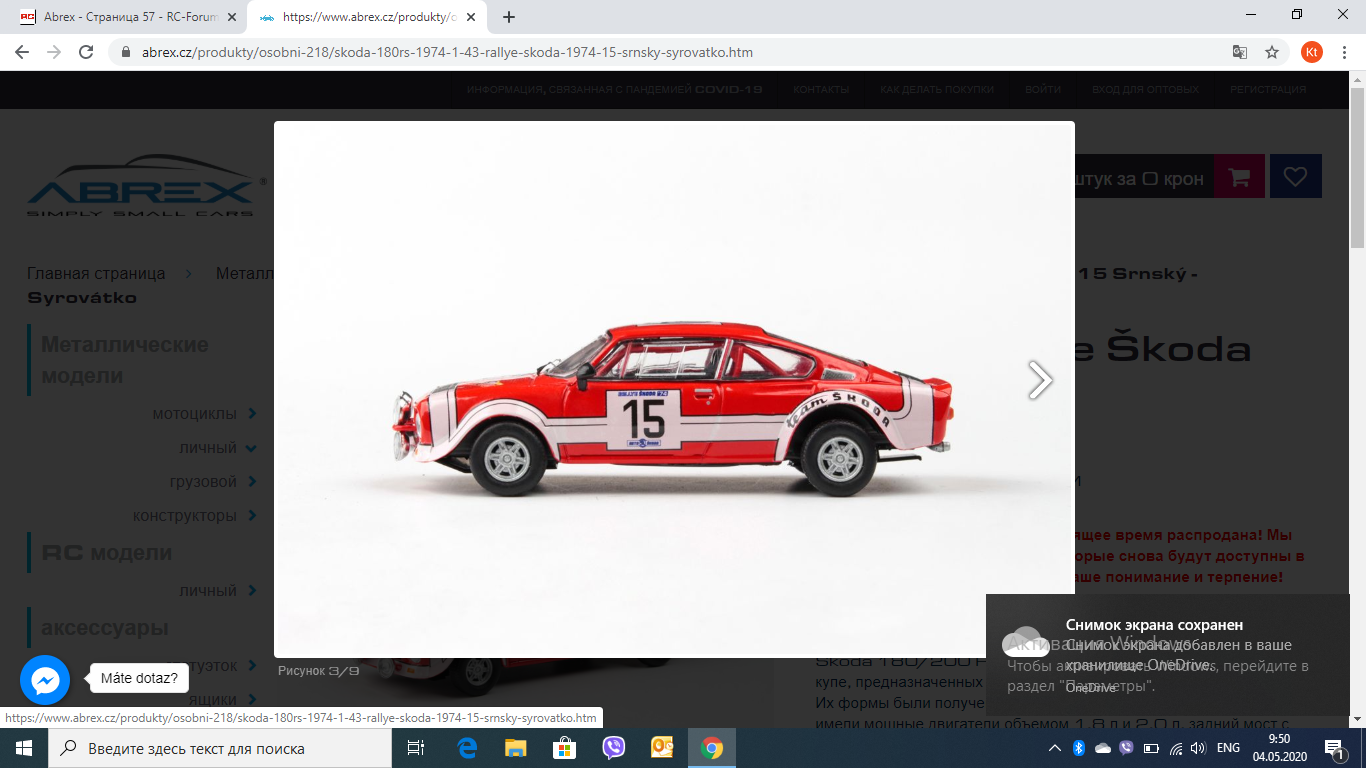
Task: Click the address bar URL
Action: [x=447, y=52]
